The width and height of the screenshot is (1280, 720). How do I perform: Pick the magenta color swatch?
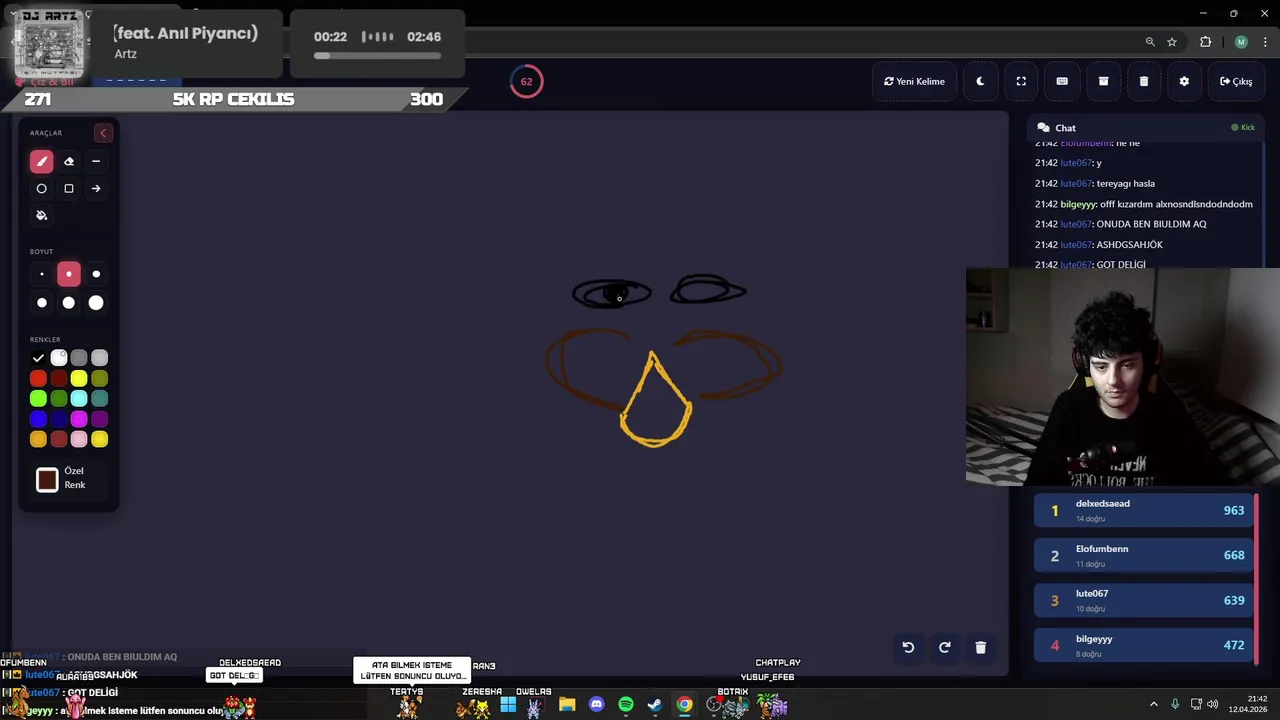click(79, 419)
